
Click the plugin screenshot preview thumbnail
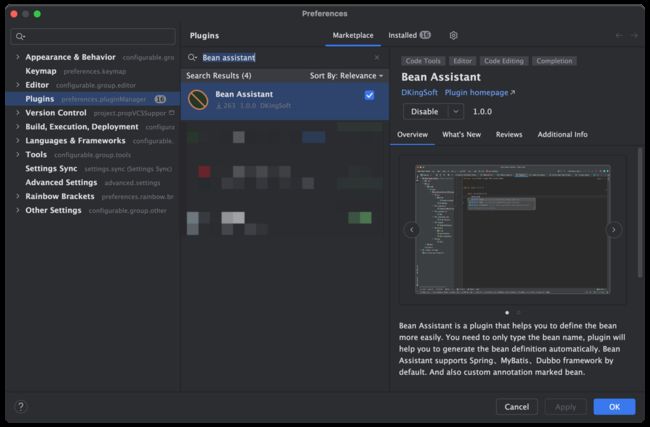coord(513,229)
